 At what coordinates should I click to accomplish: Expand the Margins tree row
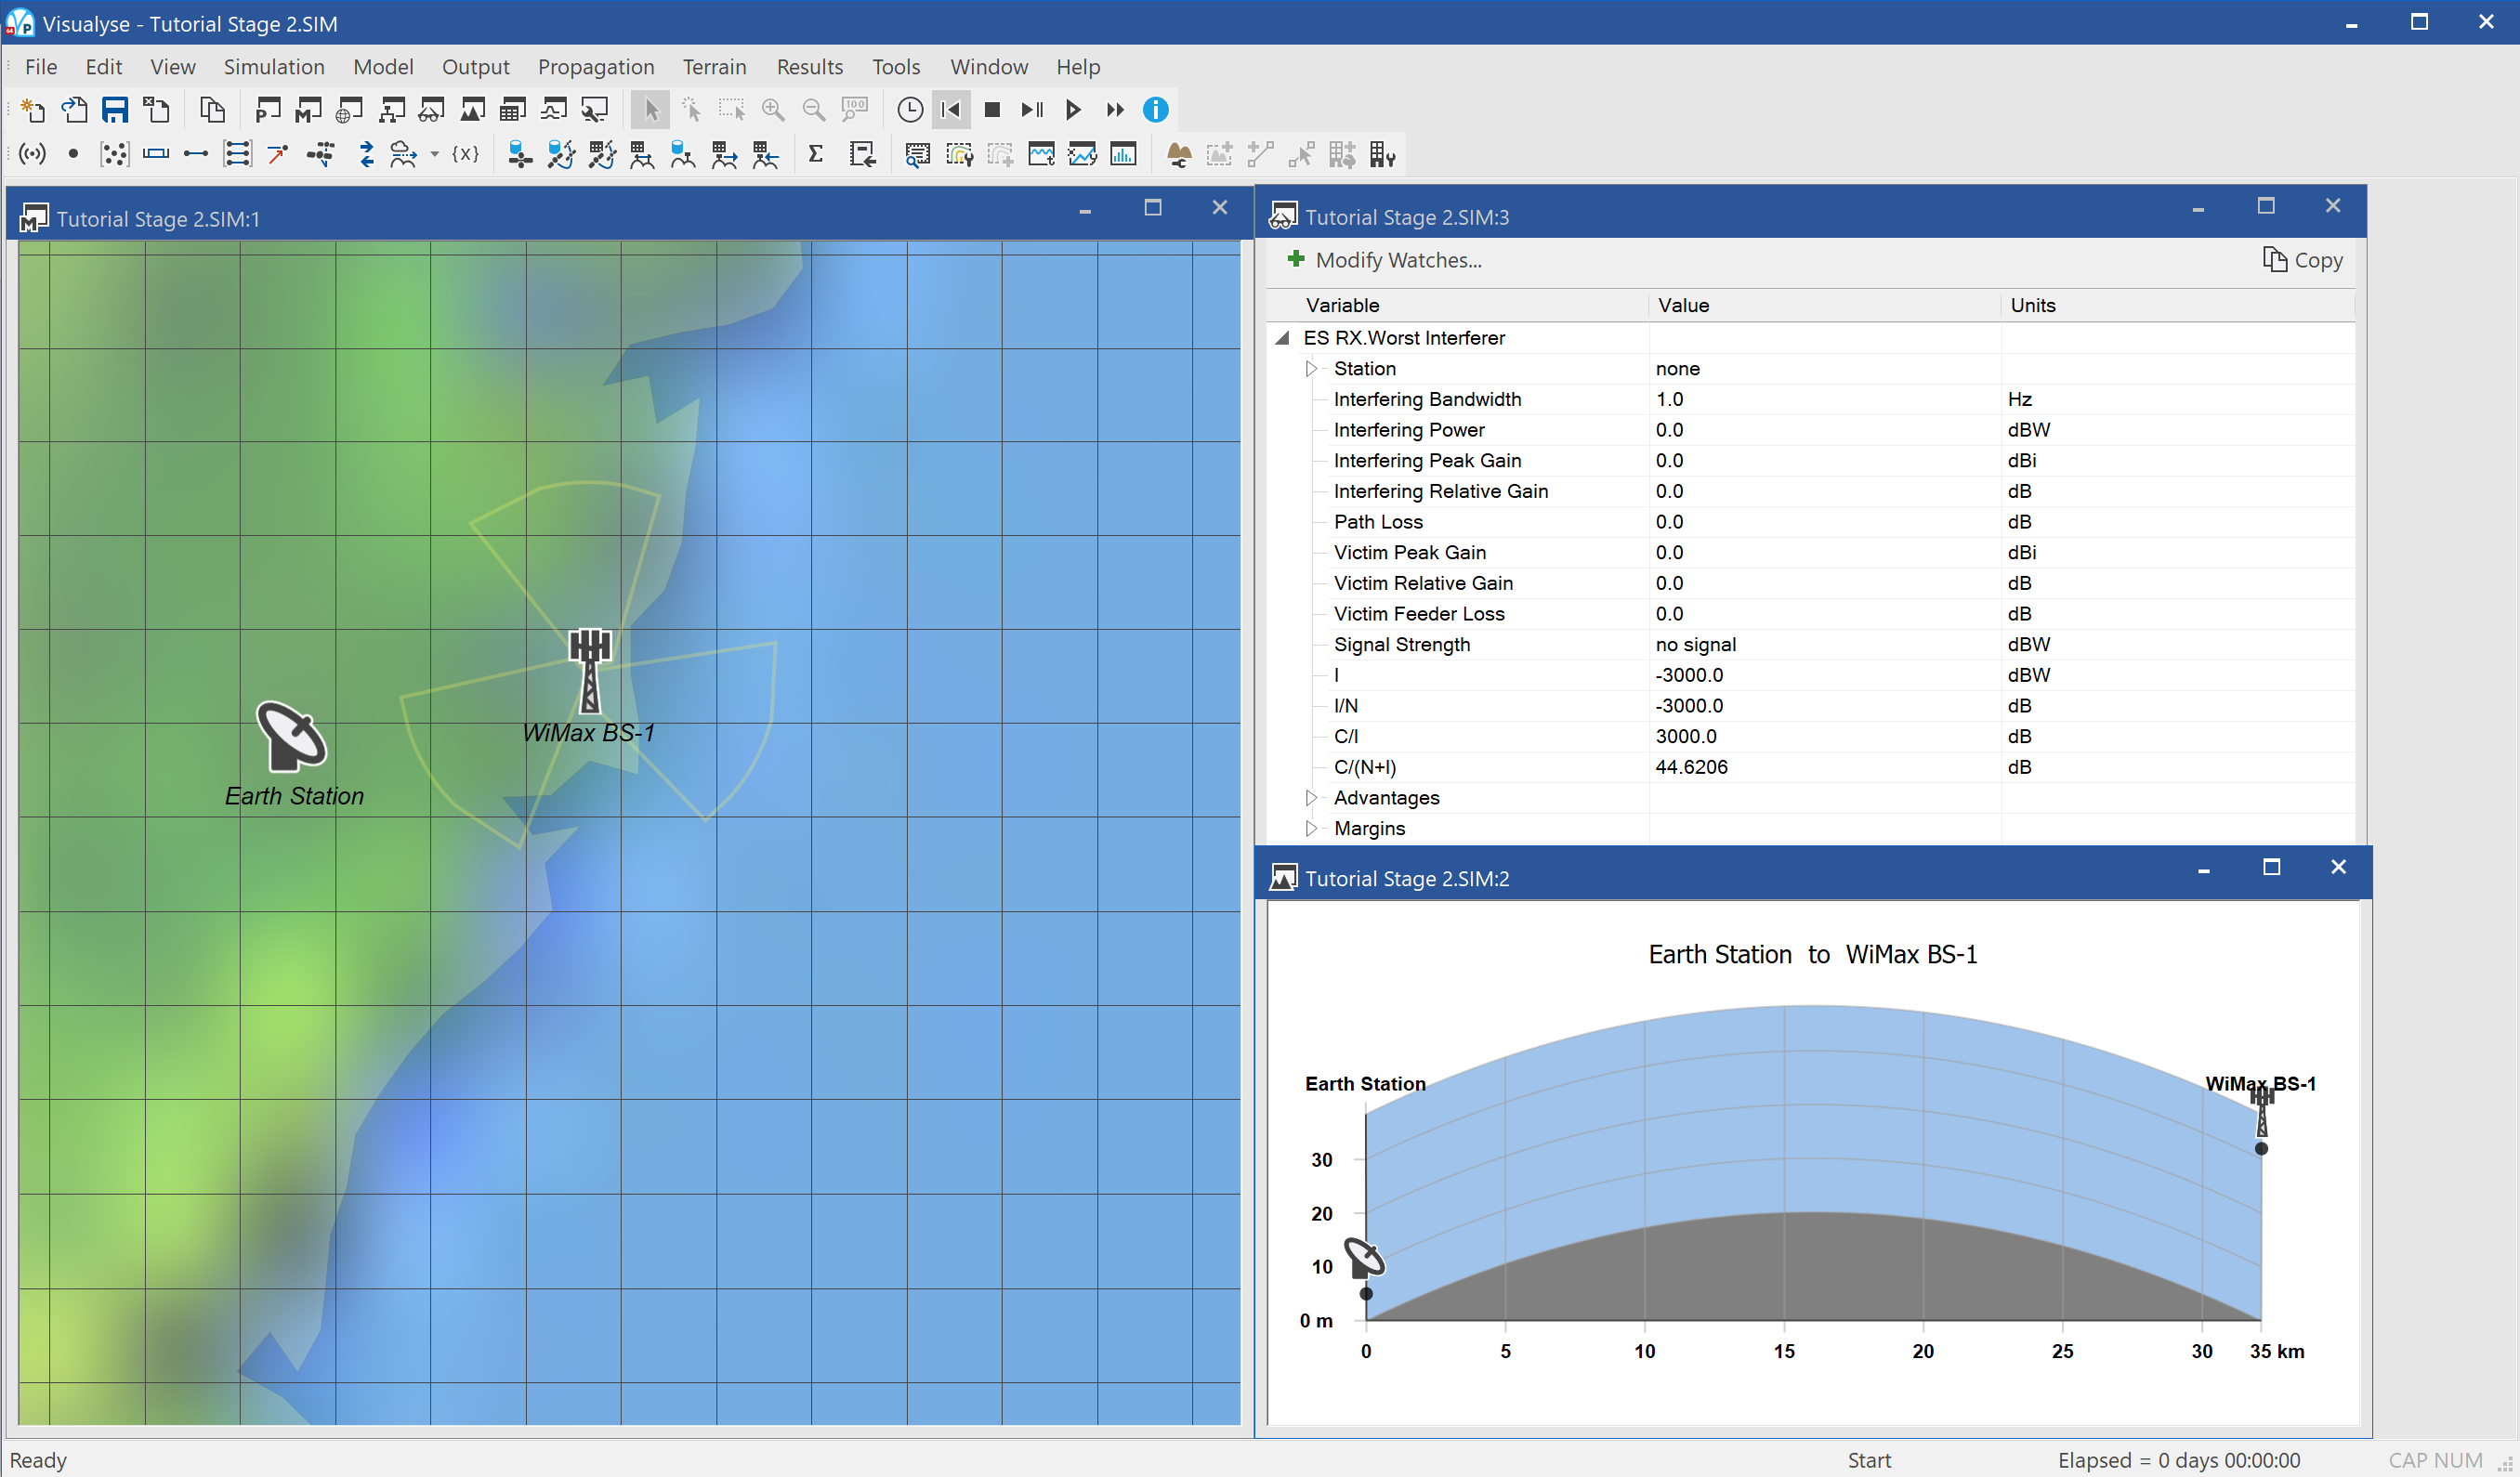click(x=1311, y=829)
